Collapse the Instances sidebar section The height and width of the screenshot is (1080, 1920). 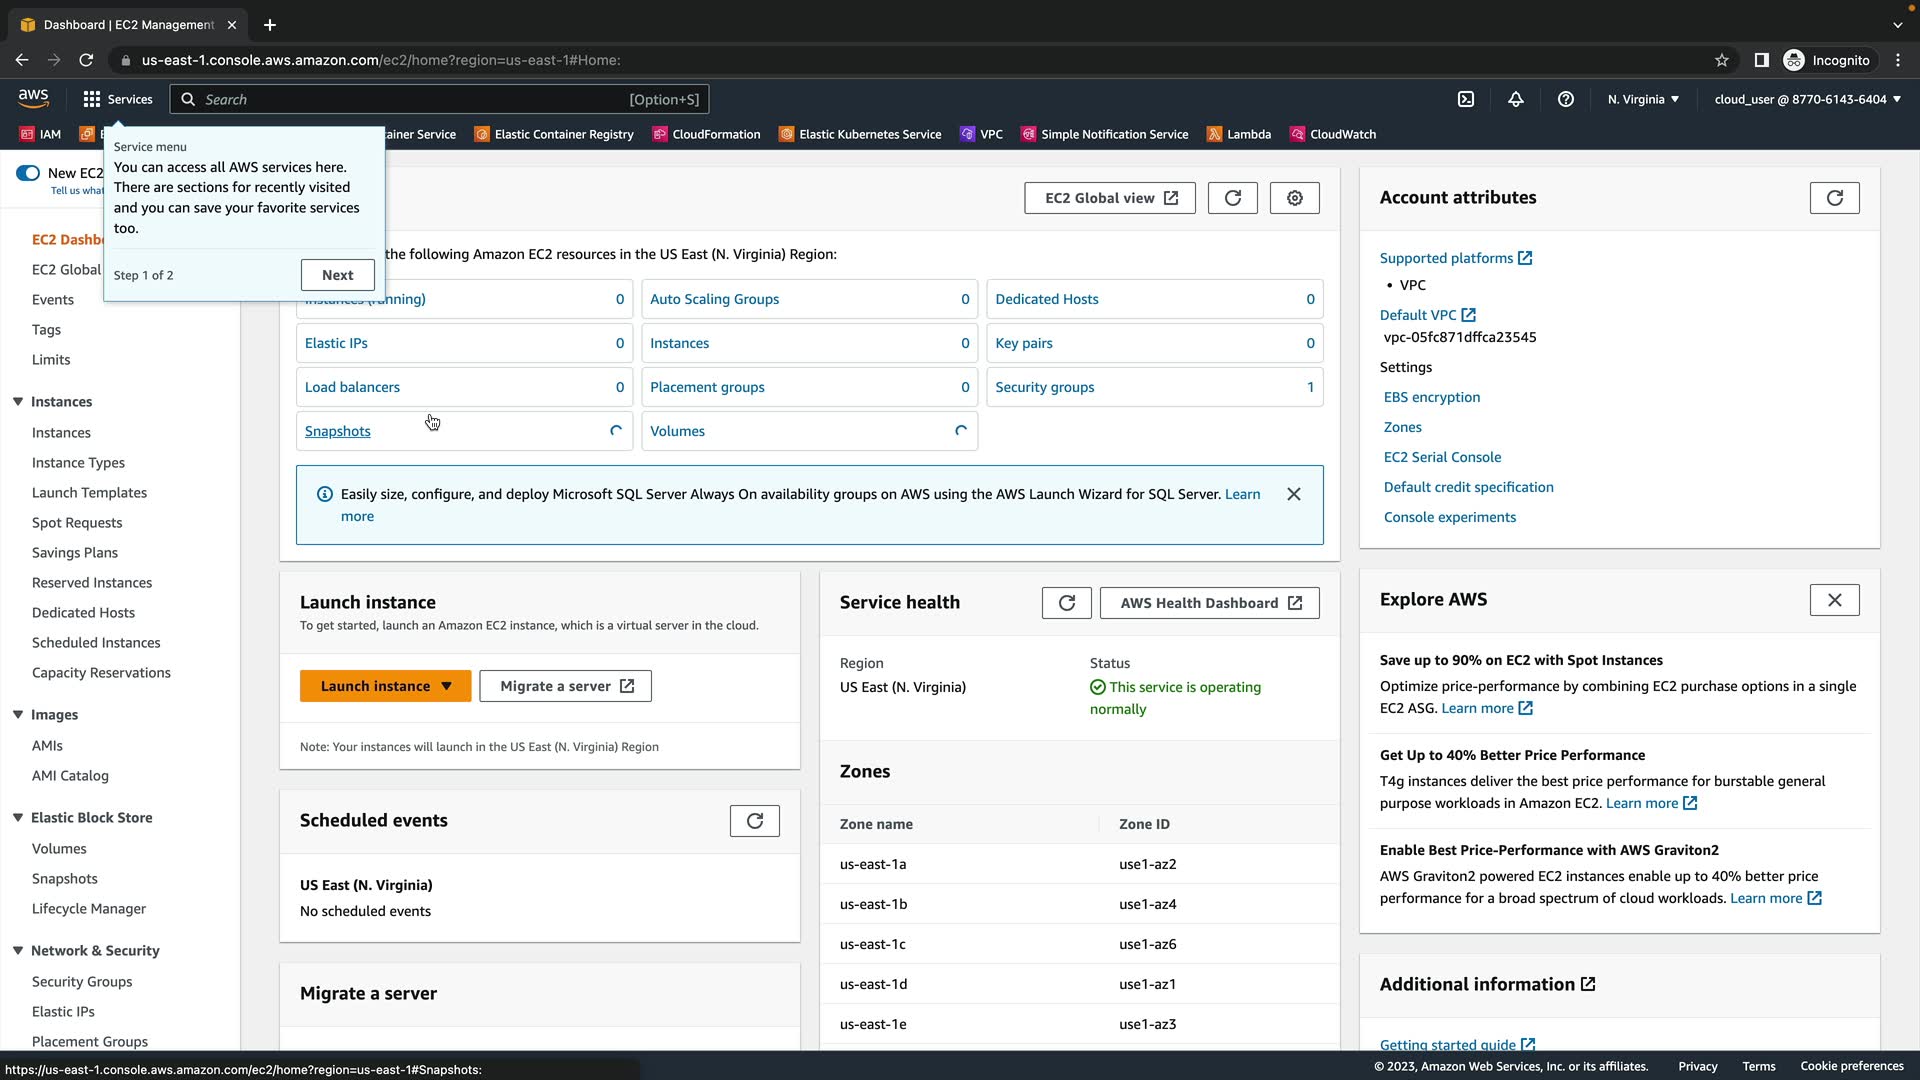tap(18, 402)
